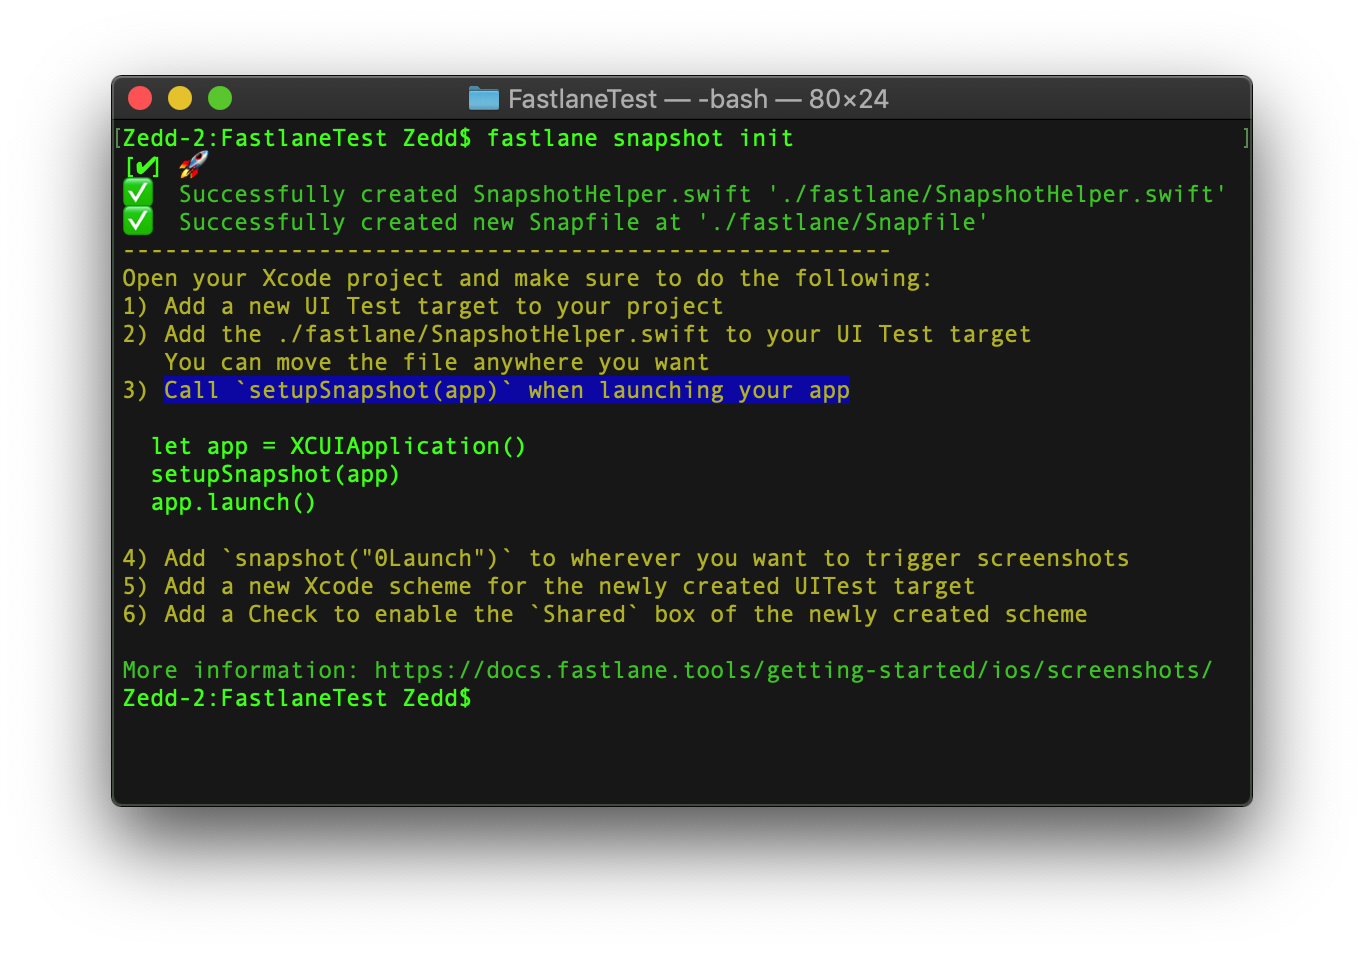This screenshot has height=954, width=1364.
Task: Click step 2 line about SnapshotHelper.swift
Action: tap(576, 334)
